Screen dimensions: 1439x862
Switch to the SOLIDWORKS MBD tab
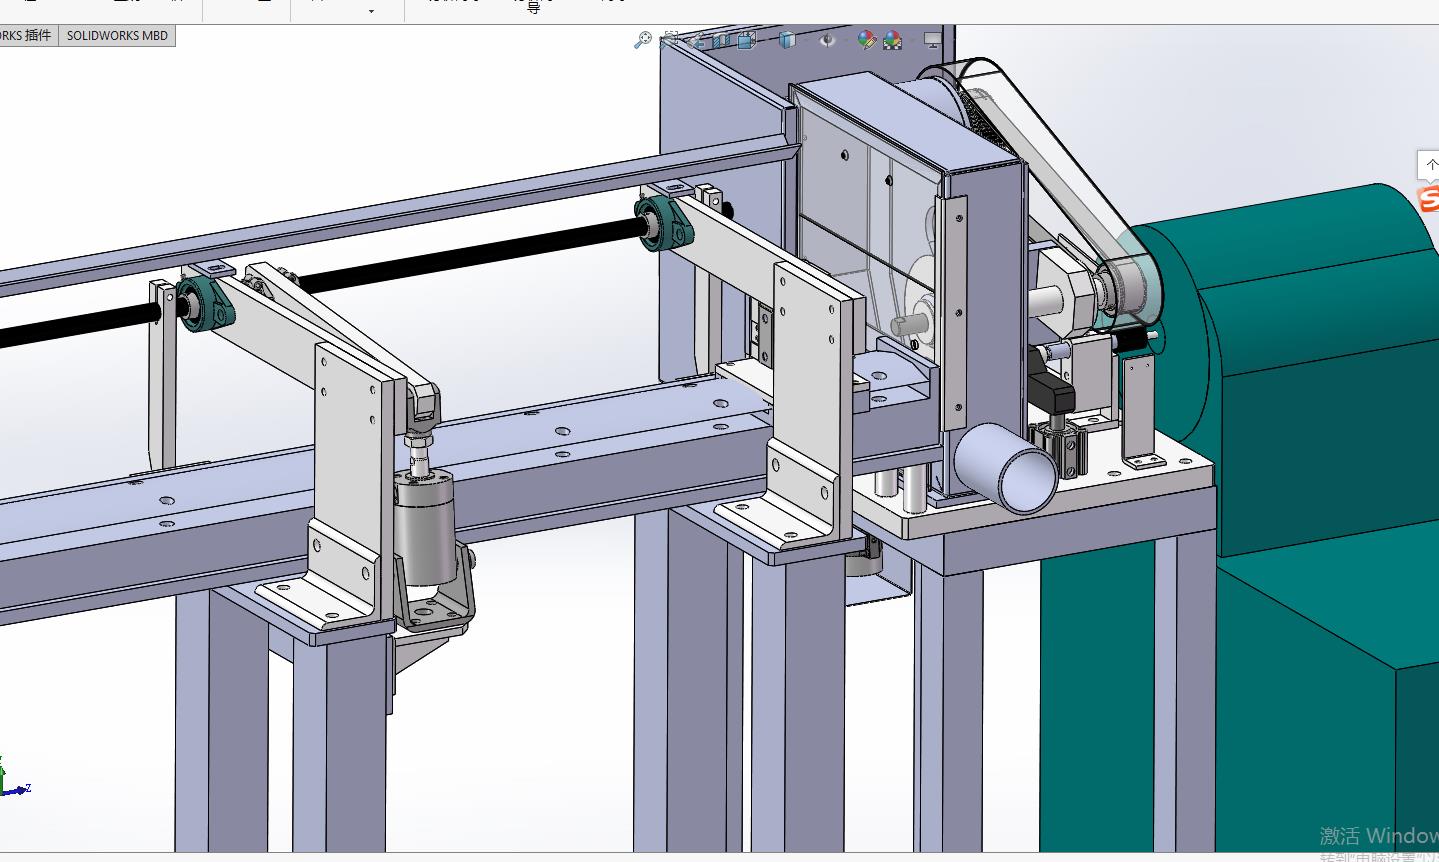(x=117, y=36)
